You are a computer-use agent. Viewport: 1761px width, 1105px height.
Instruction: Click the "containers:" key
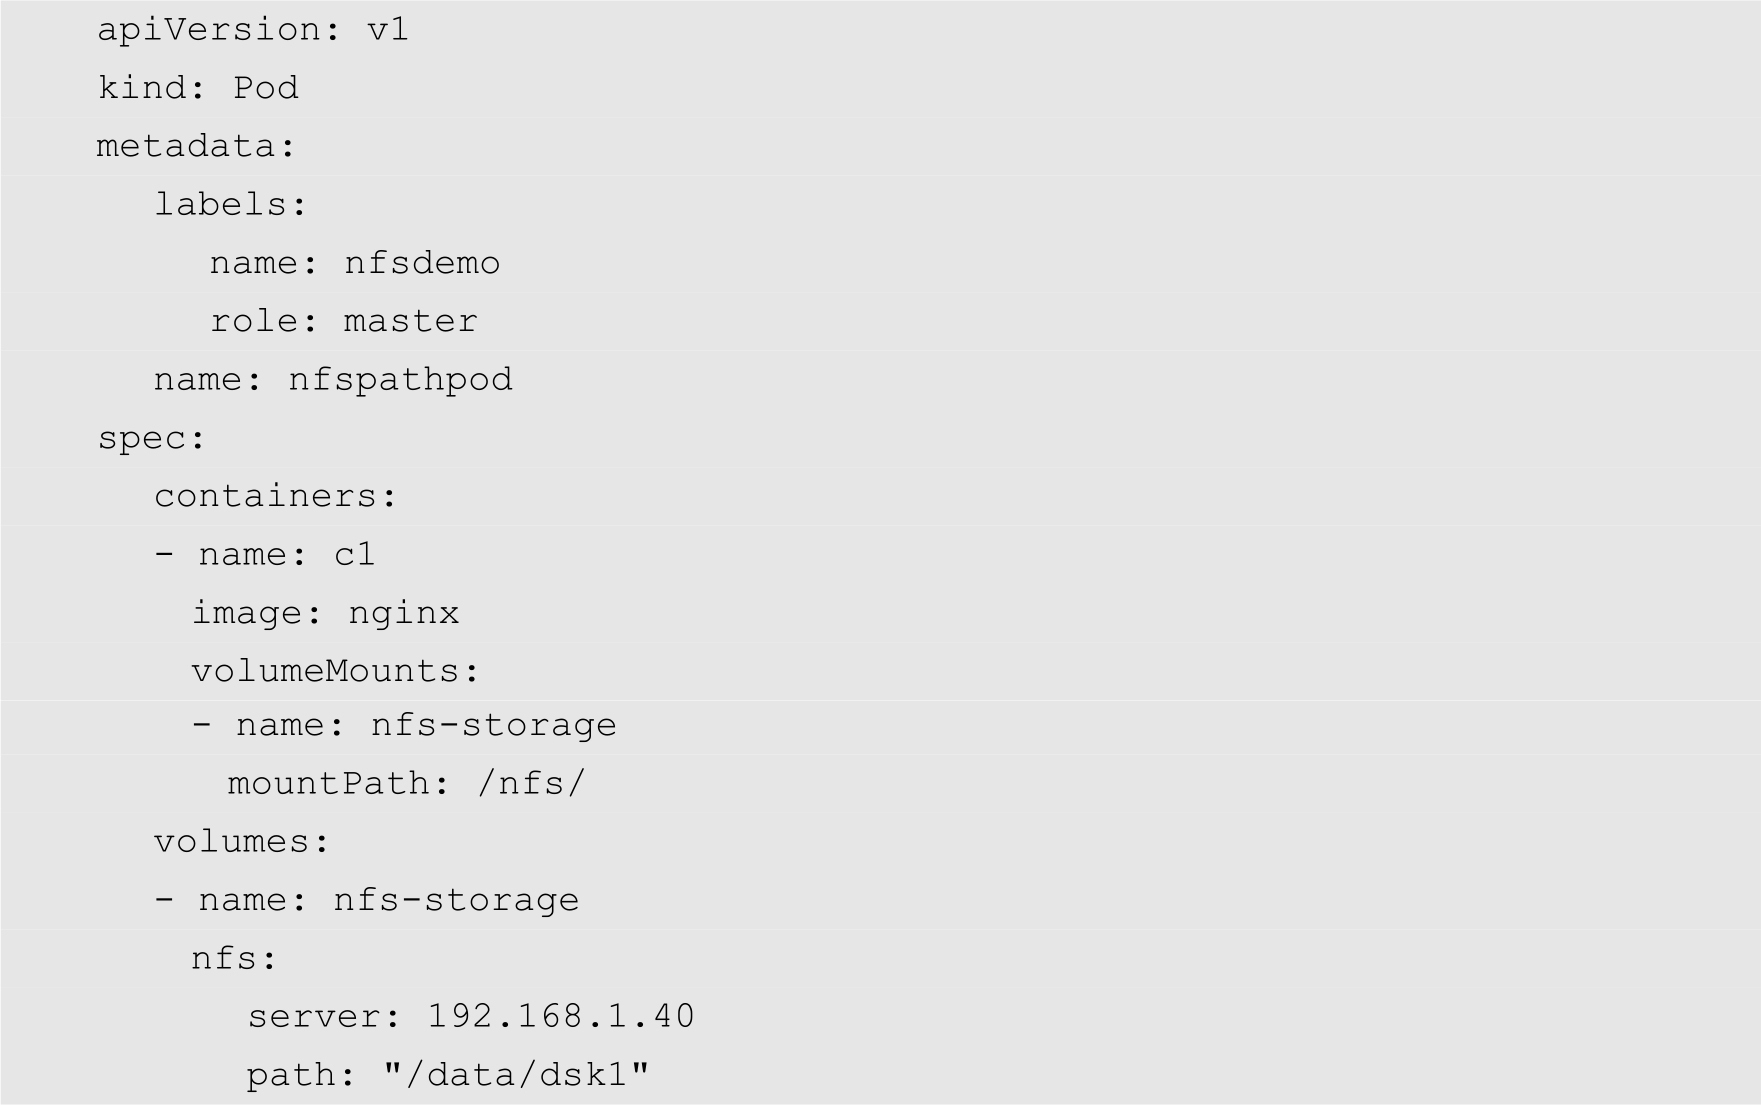(x=275, y=496)
